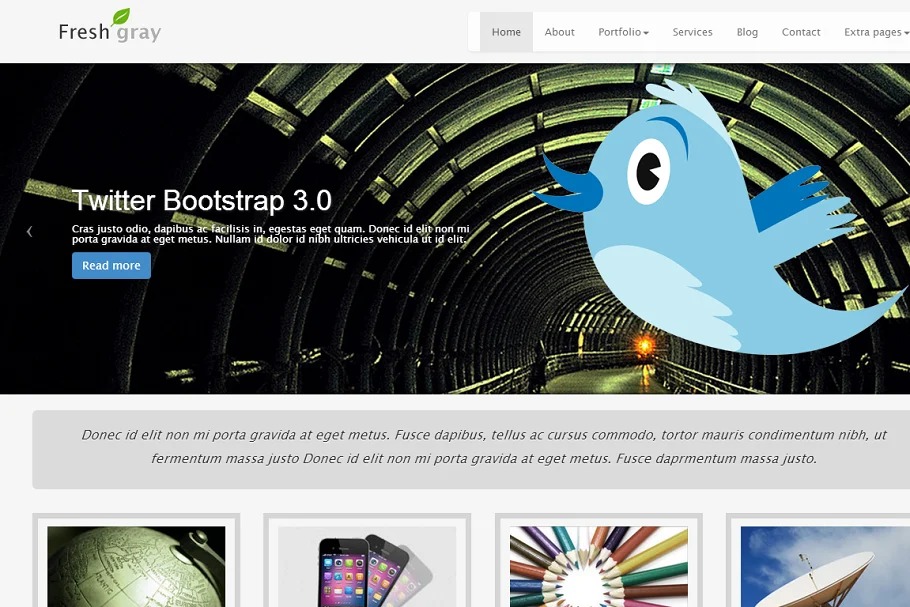Viewport: 910px width, 607px height.
Task: Go to the Contact page
Action: pos(801,32)
